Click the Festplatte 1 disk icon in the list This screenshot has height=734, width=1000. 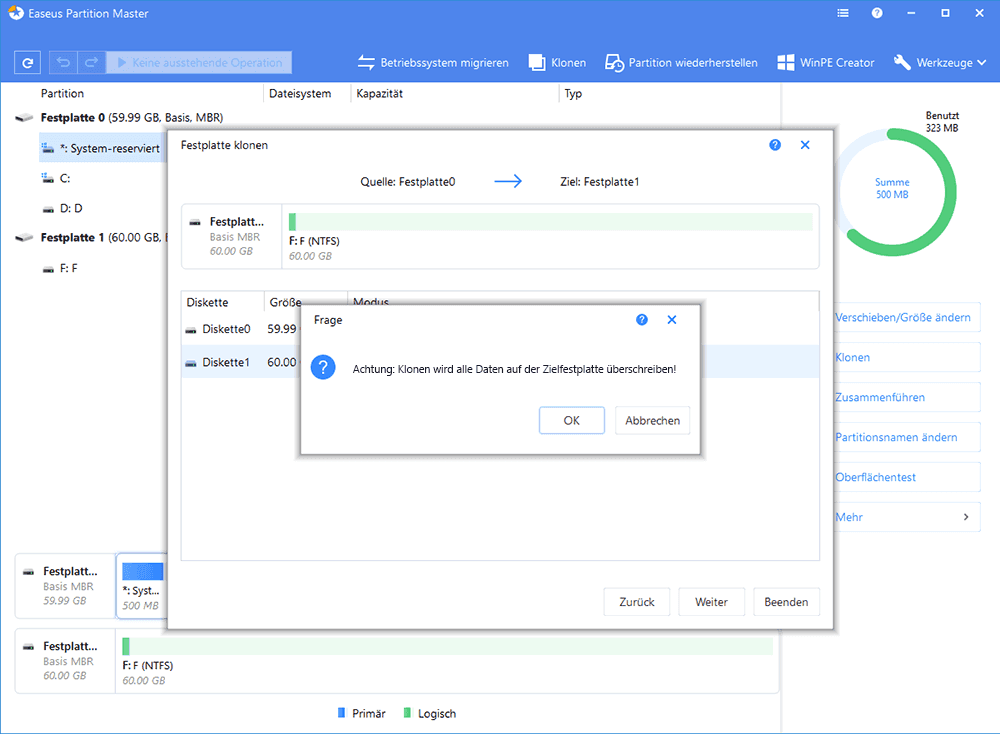tap(24, 238)
